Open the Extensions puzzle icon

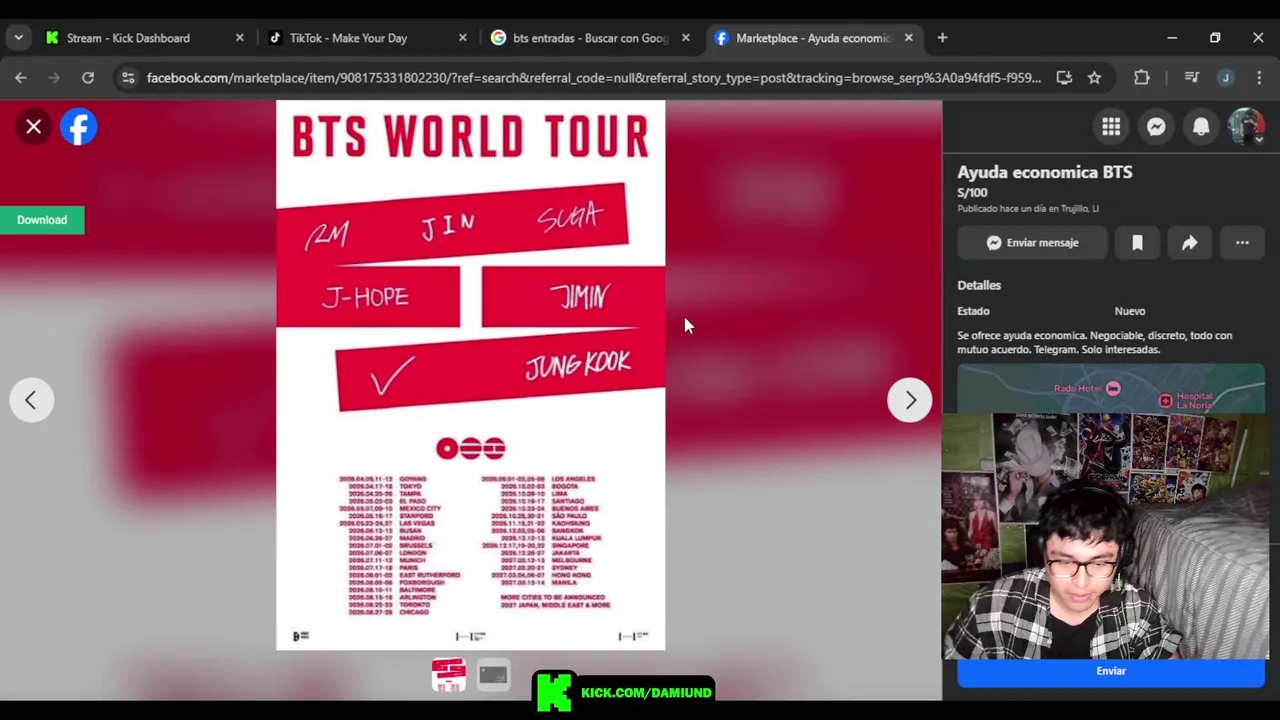[x=1142, y=78]
